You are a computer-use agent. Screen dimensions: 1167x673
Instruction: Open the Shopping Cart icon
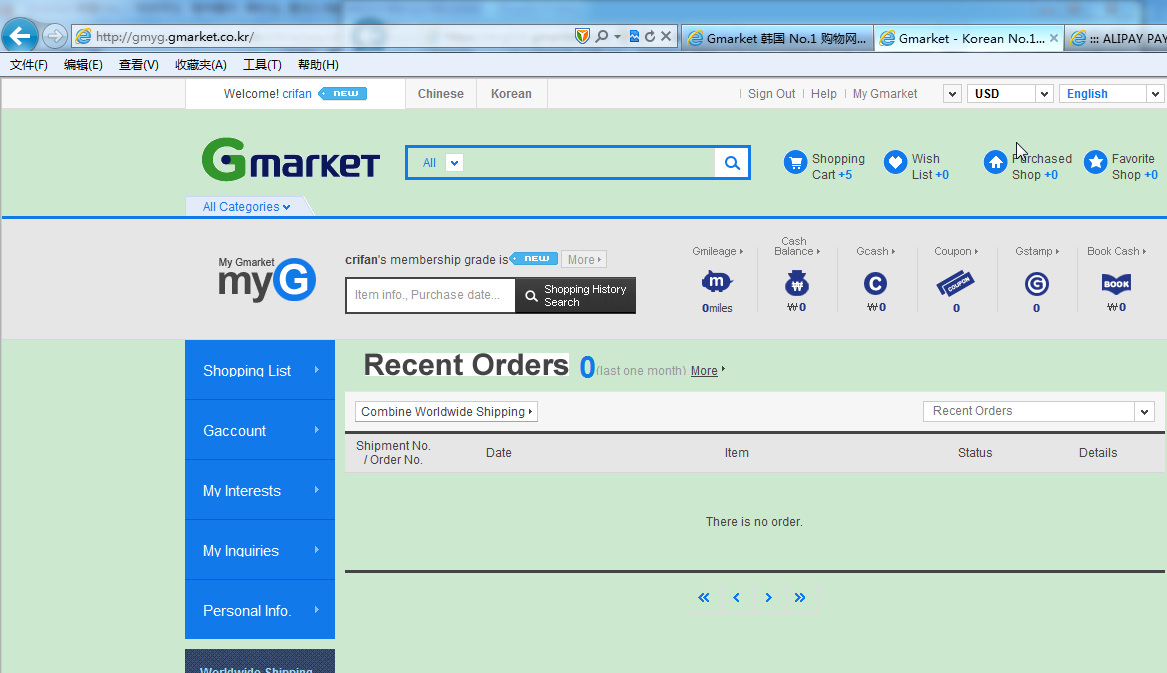[795, 162]
